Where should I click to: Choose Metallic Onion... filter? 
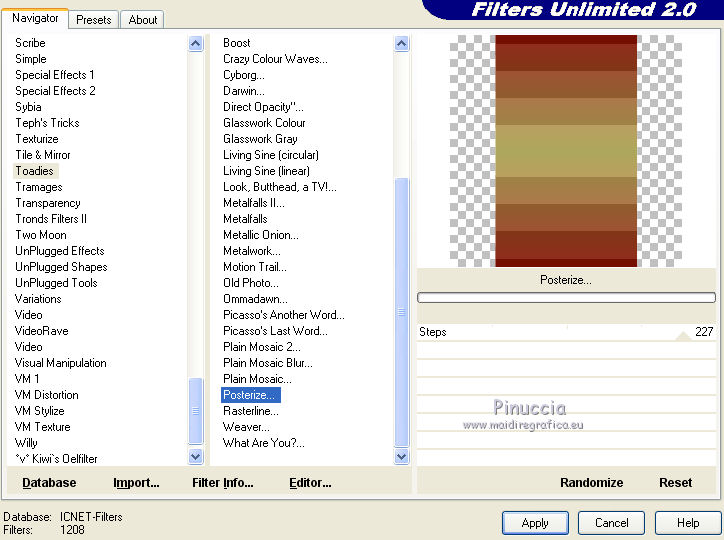tap(261, 235)
